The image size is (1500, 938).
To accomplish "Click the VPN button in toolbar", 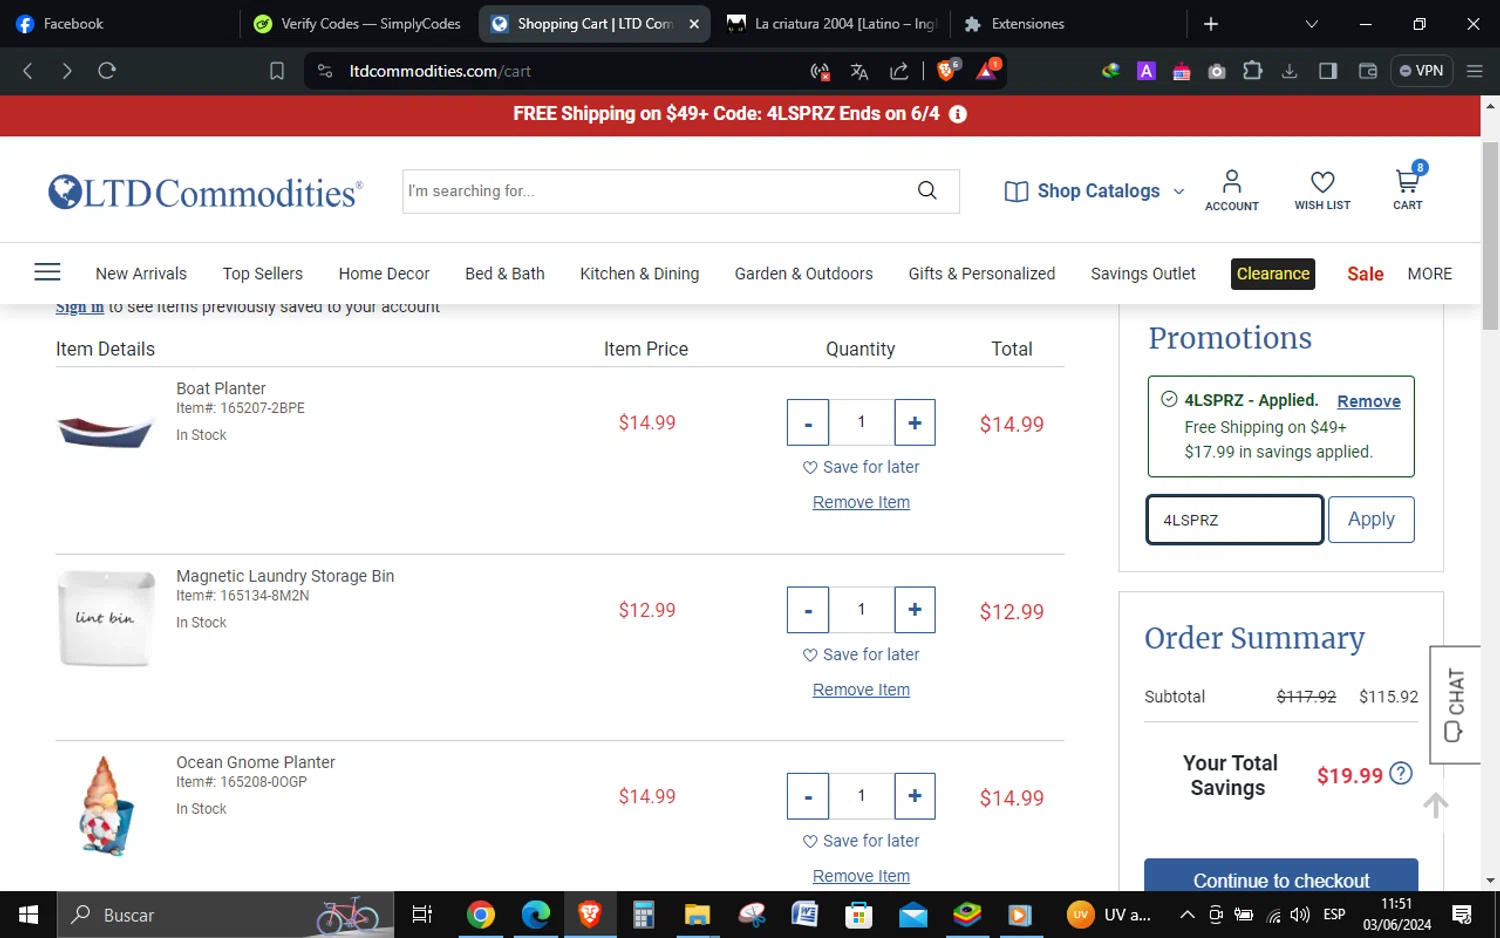I will coord(1421,71).
